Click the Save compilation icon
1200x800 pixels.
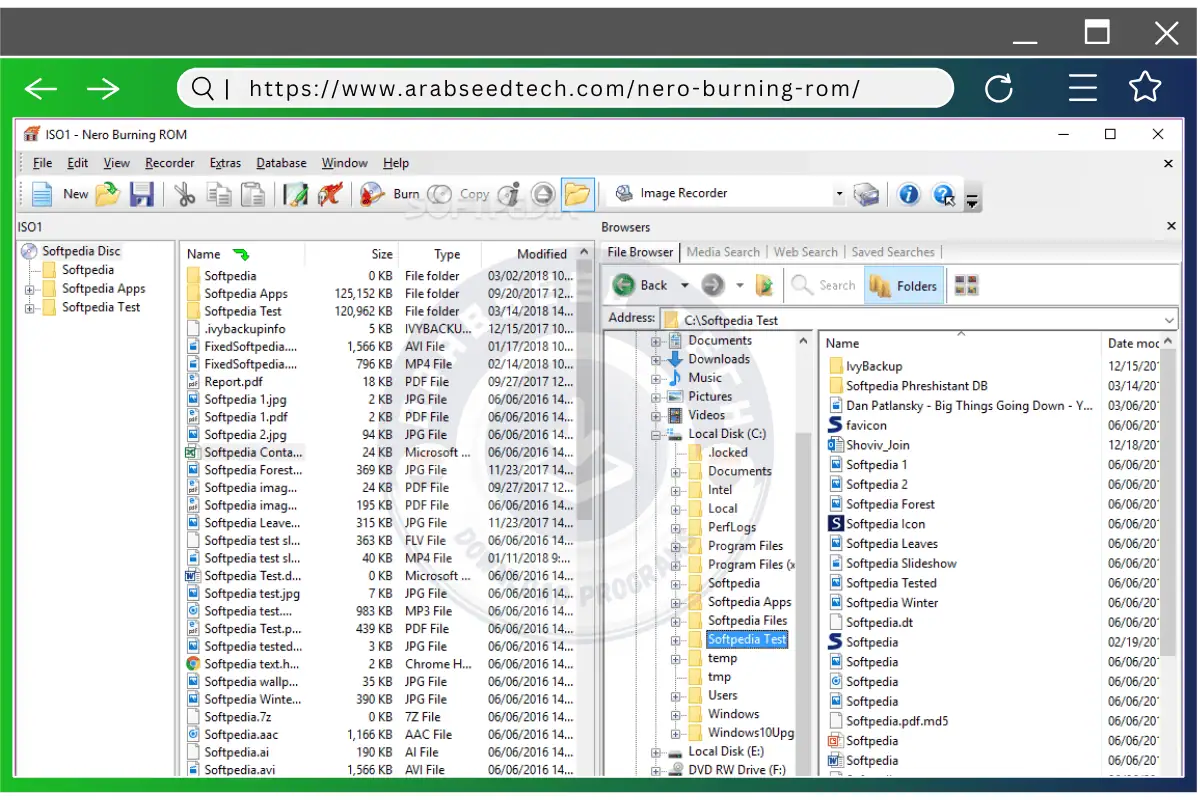[142, 193]
